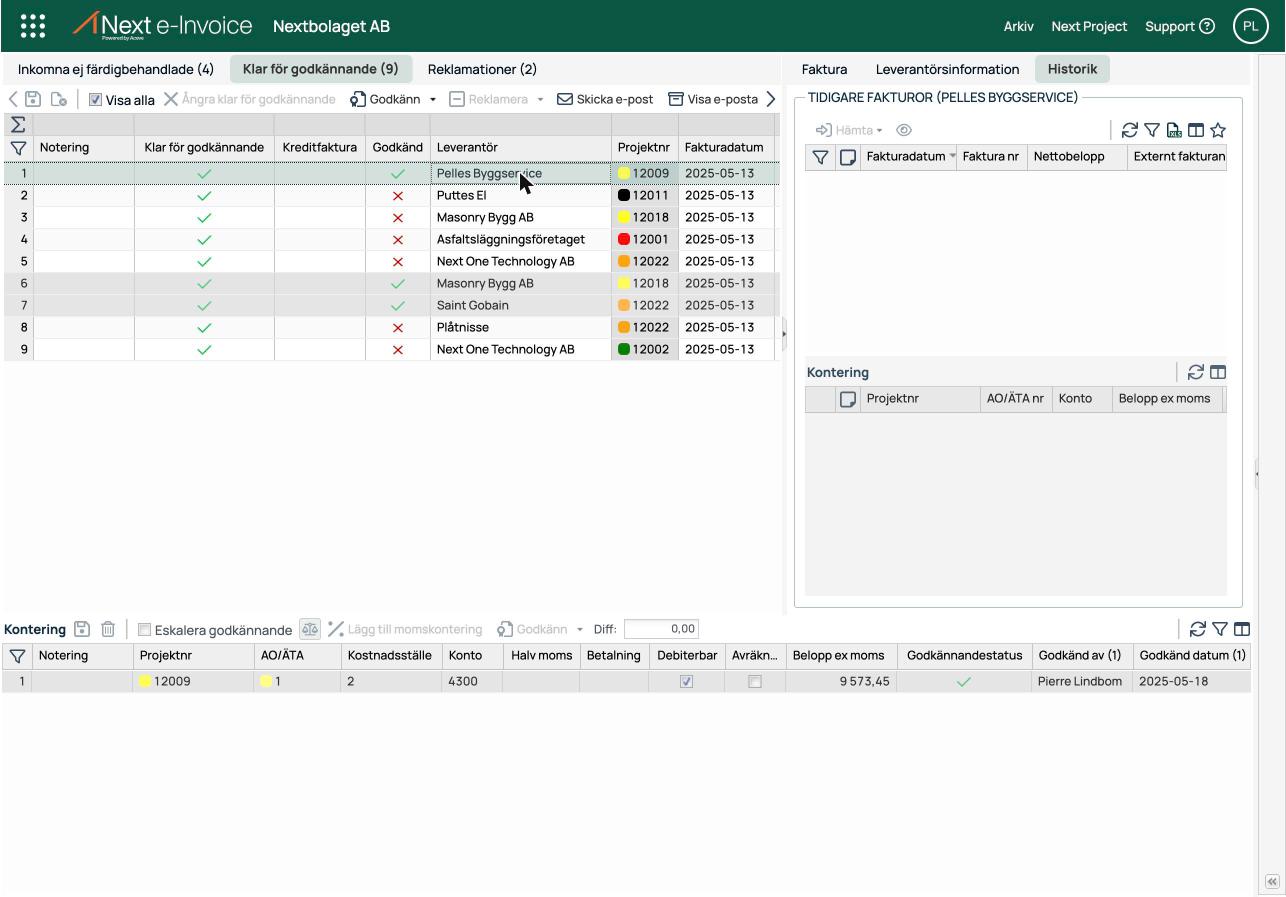Click the document icon next to save in invoice toolbar
Image resolution: width=1286 pixels, height=897 pixels.
[x=59, y=99]
